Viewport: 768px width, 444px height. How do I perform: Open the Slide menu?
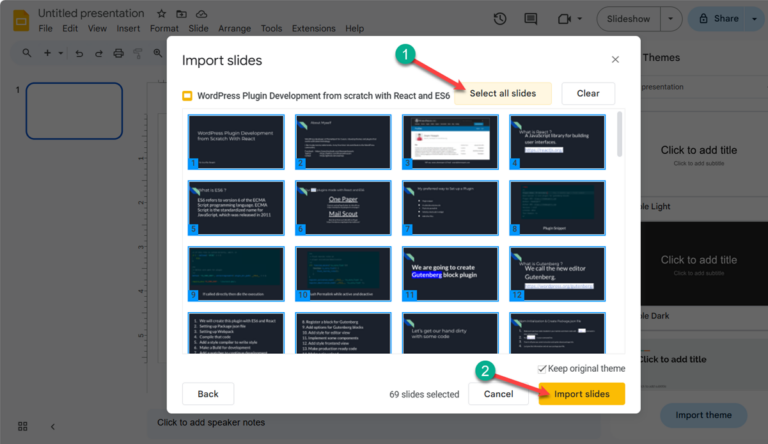click(198, 28)
